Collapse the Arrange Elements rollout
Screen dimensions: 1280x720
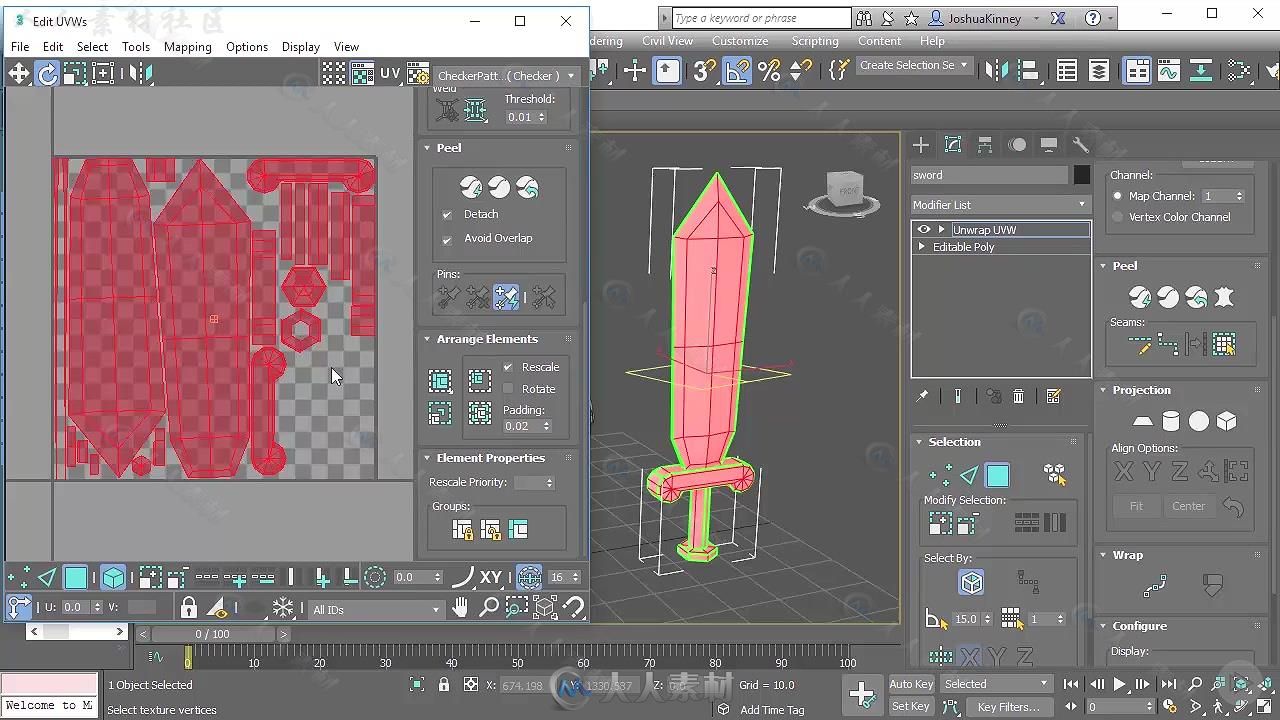(x=428, y=339)
